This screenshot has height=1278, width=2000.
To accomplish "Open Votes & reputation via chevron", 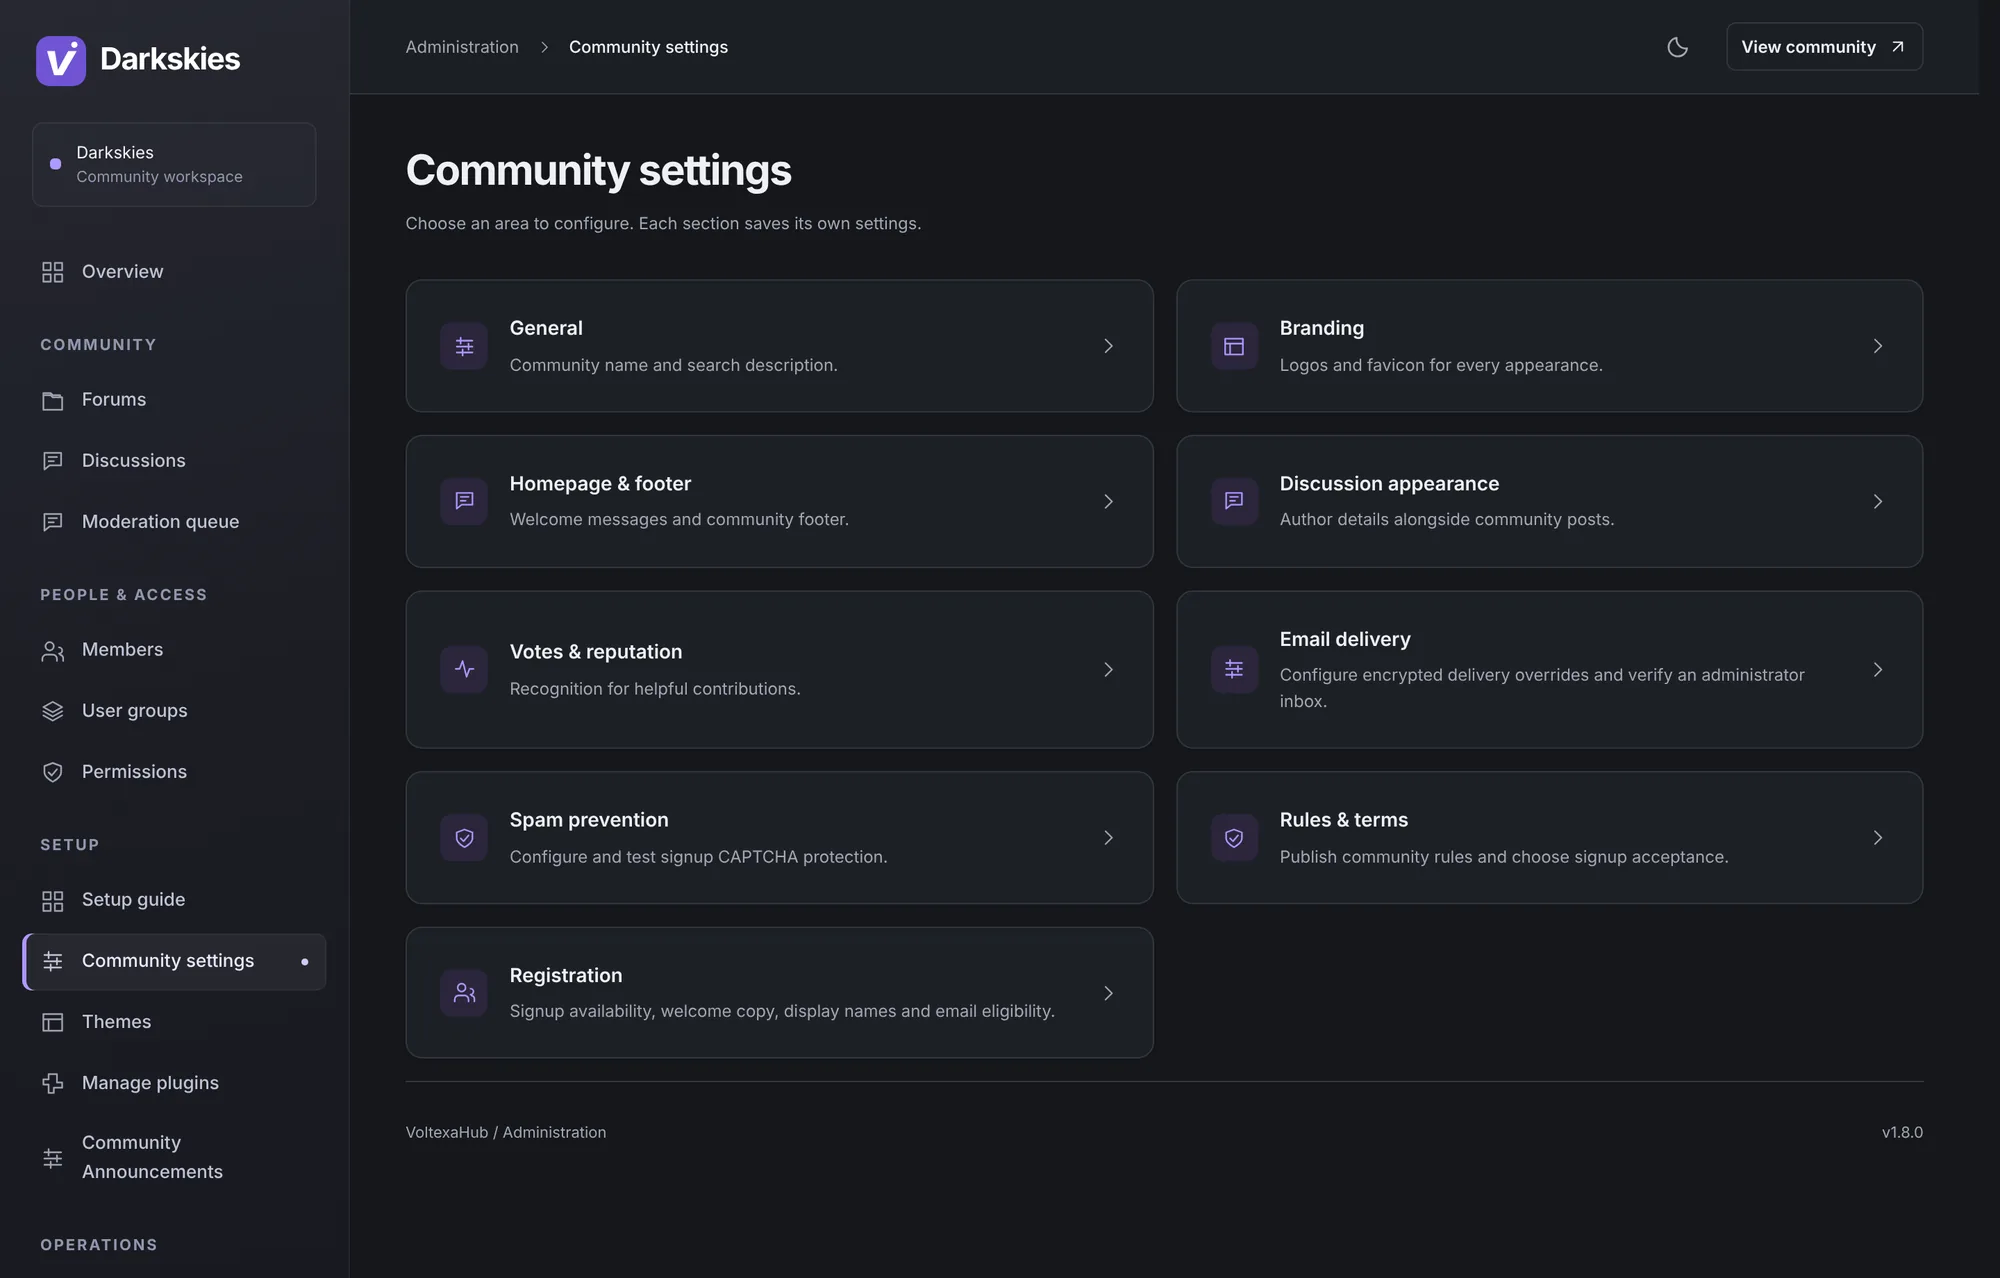I will [x=1108, y=669].
